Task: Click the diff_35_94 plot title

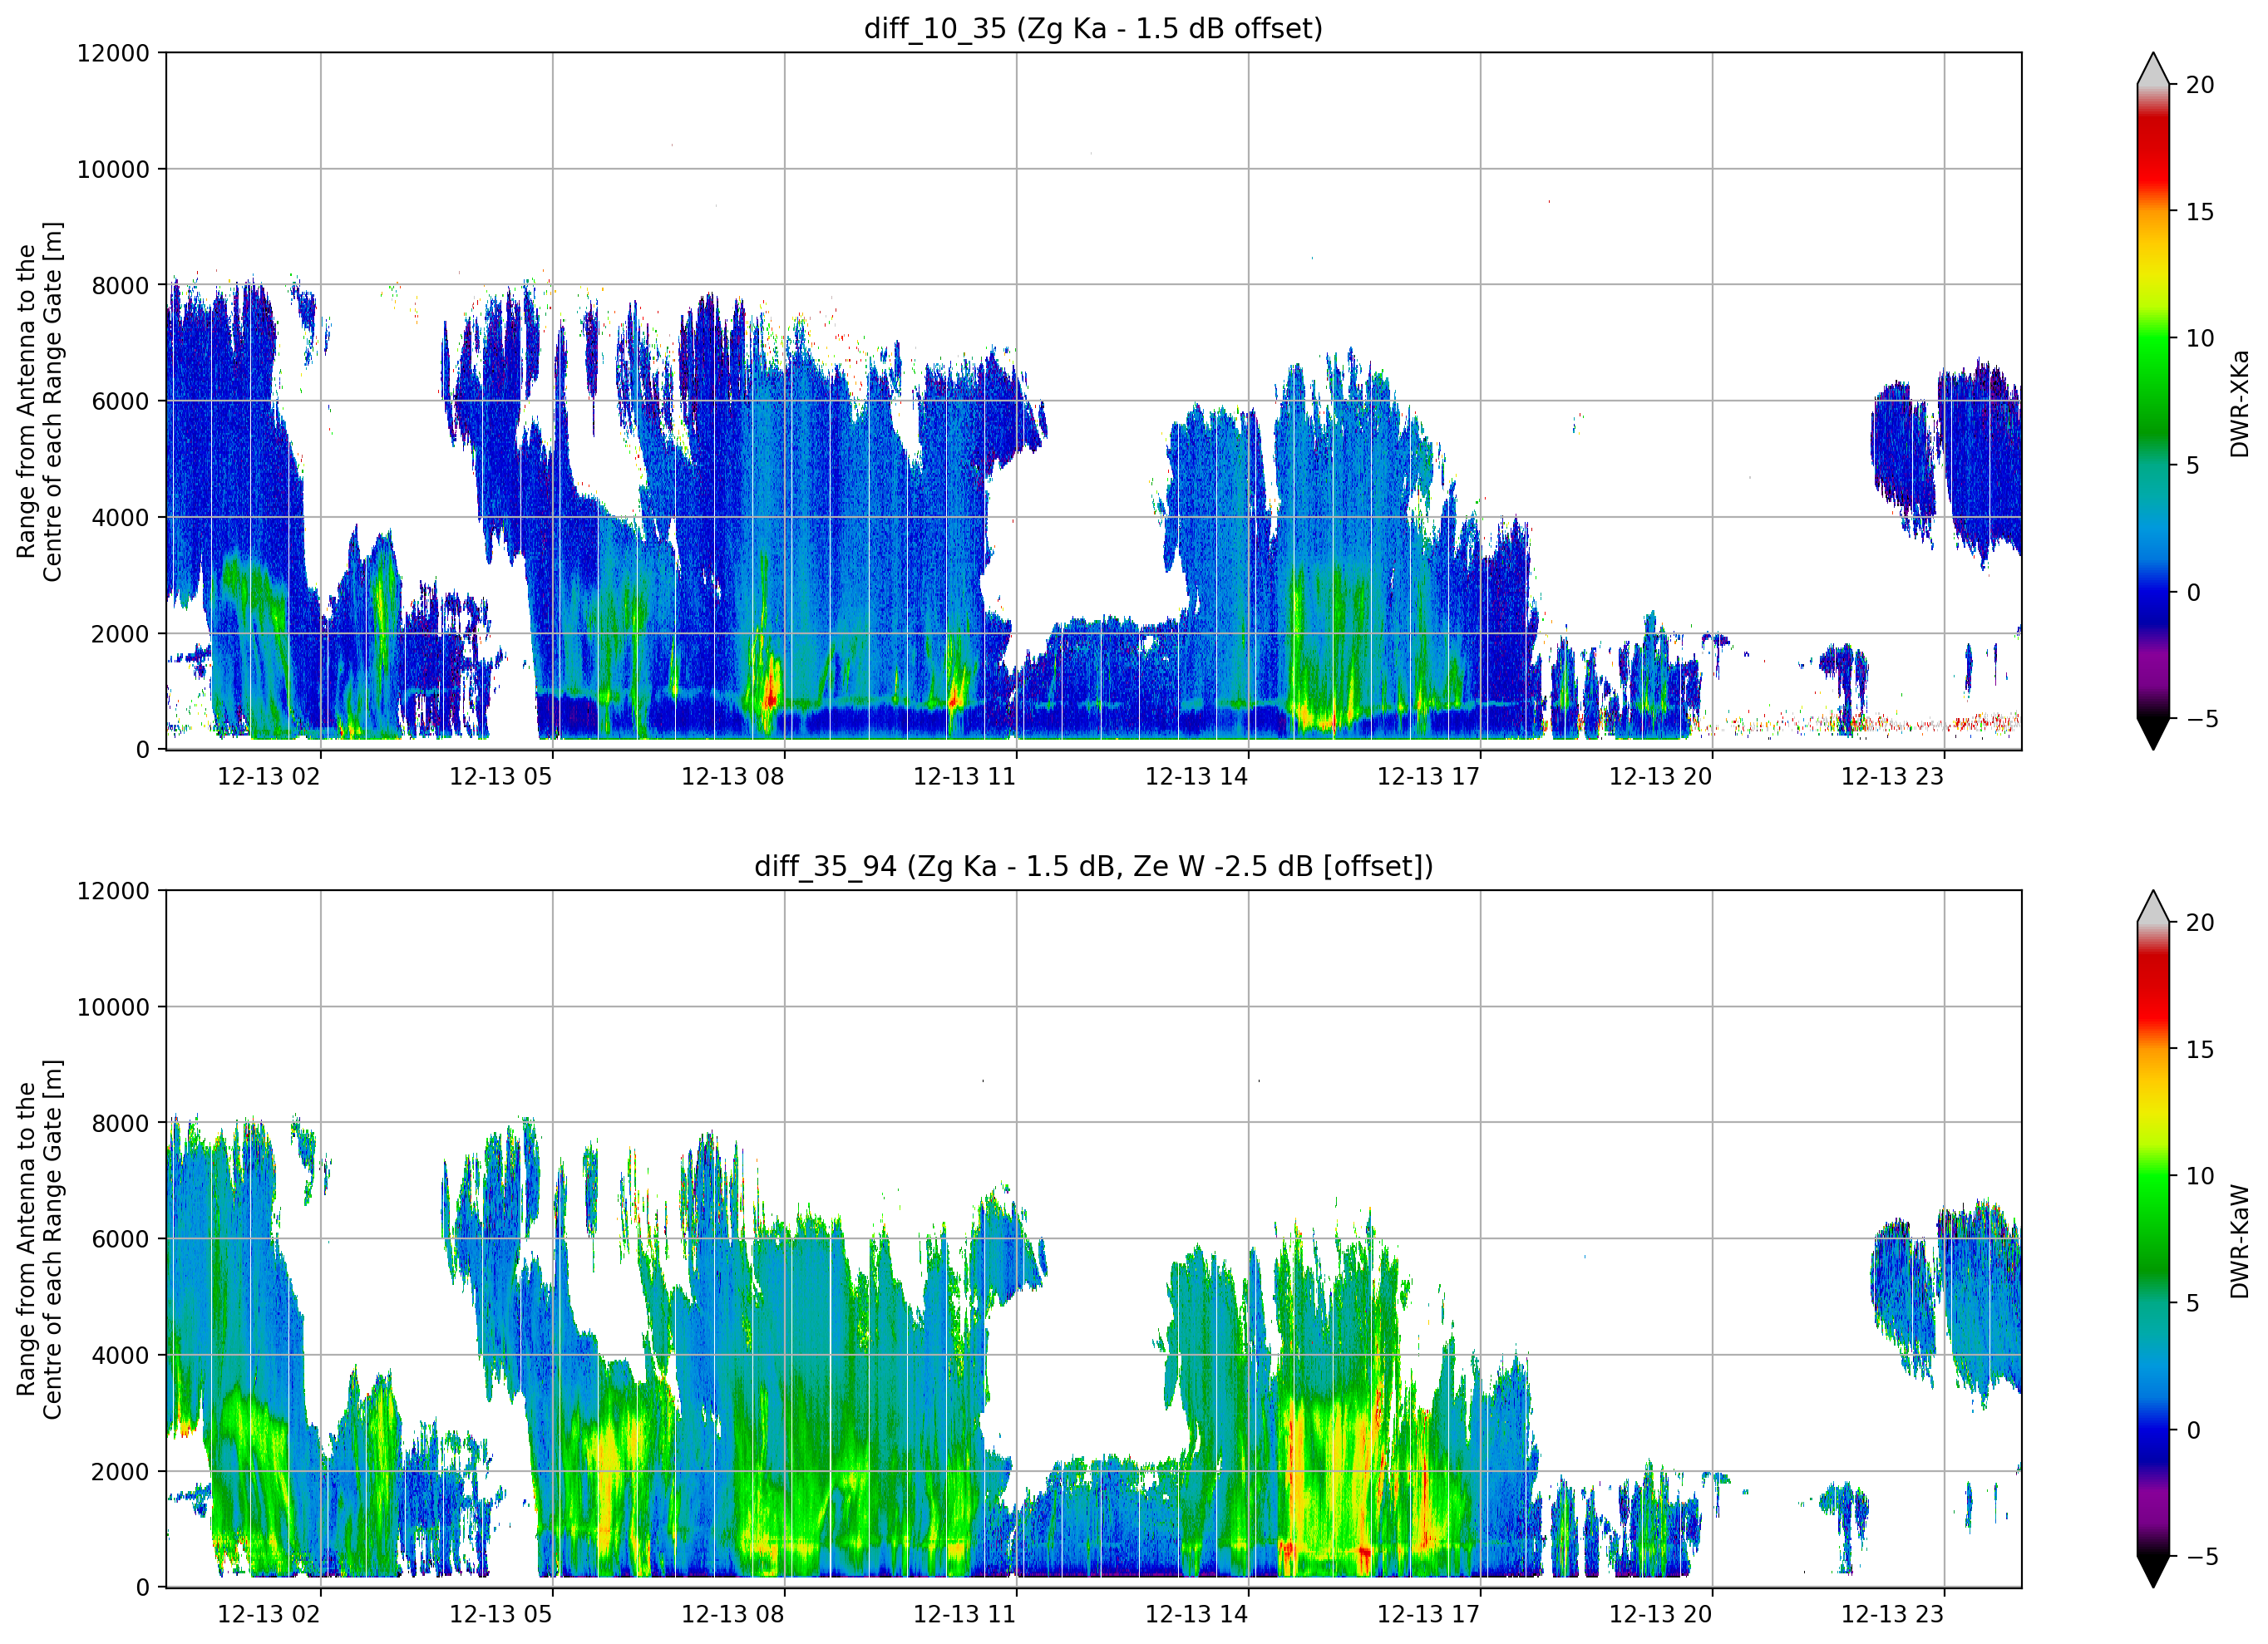Action: pyautogui.click(x=1093, y=866)
